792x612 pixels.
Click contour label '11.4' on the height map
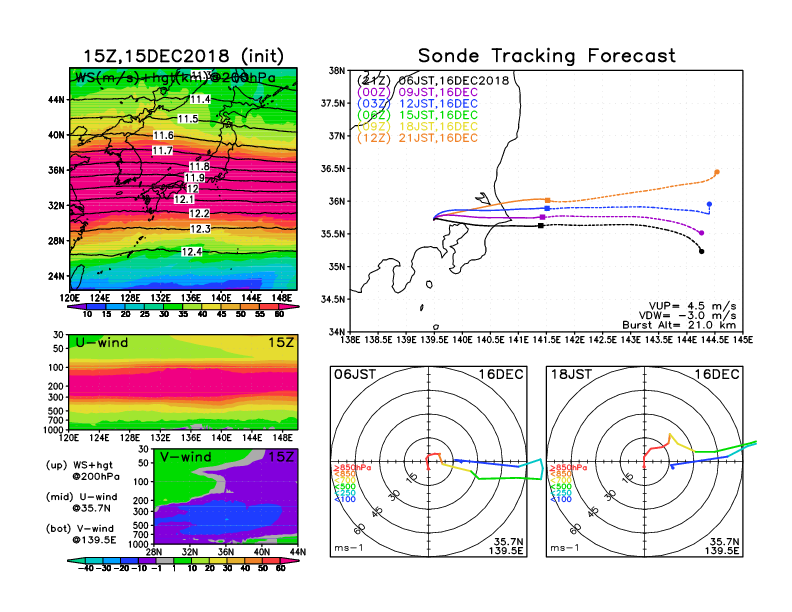click(200, 99)
